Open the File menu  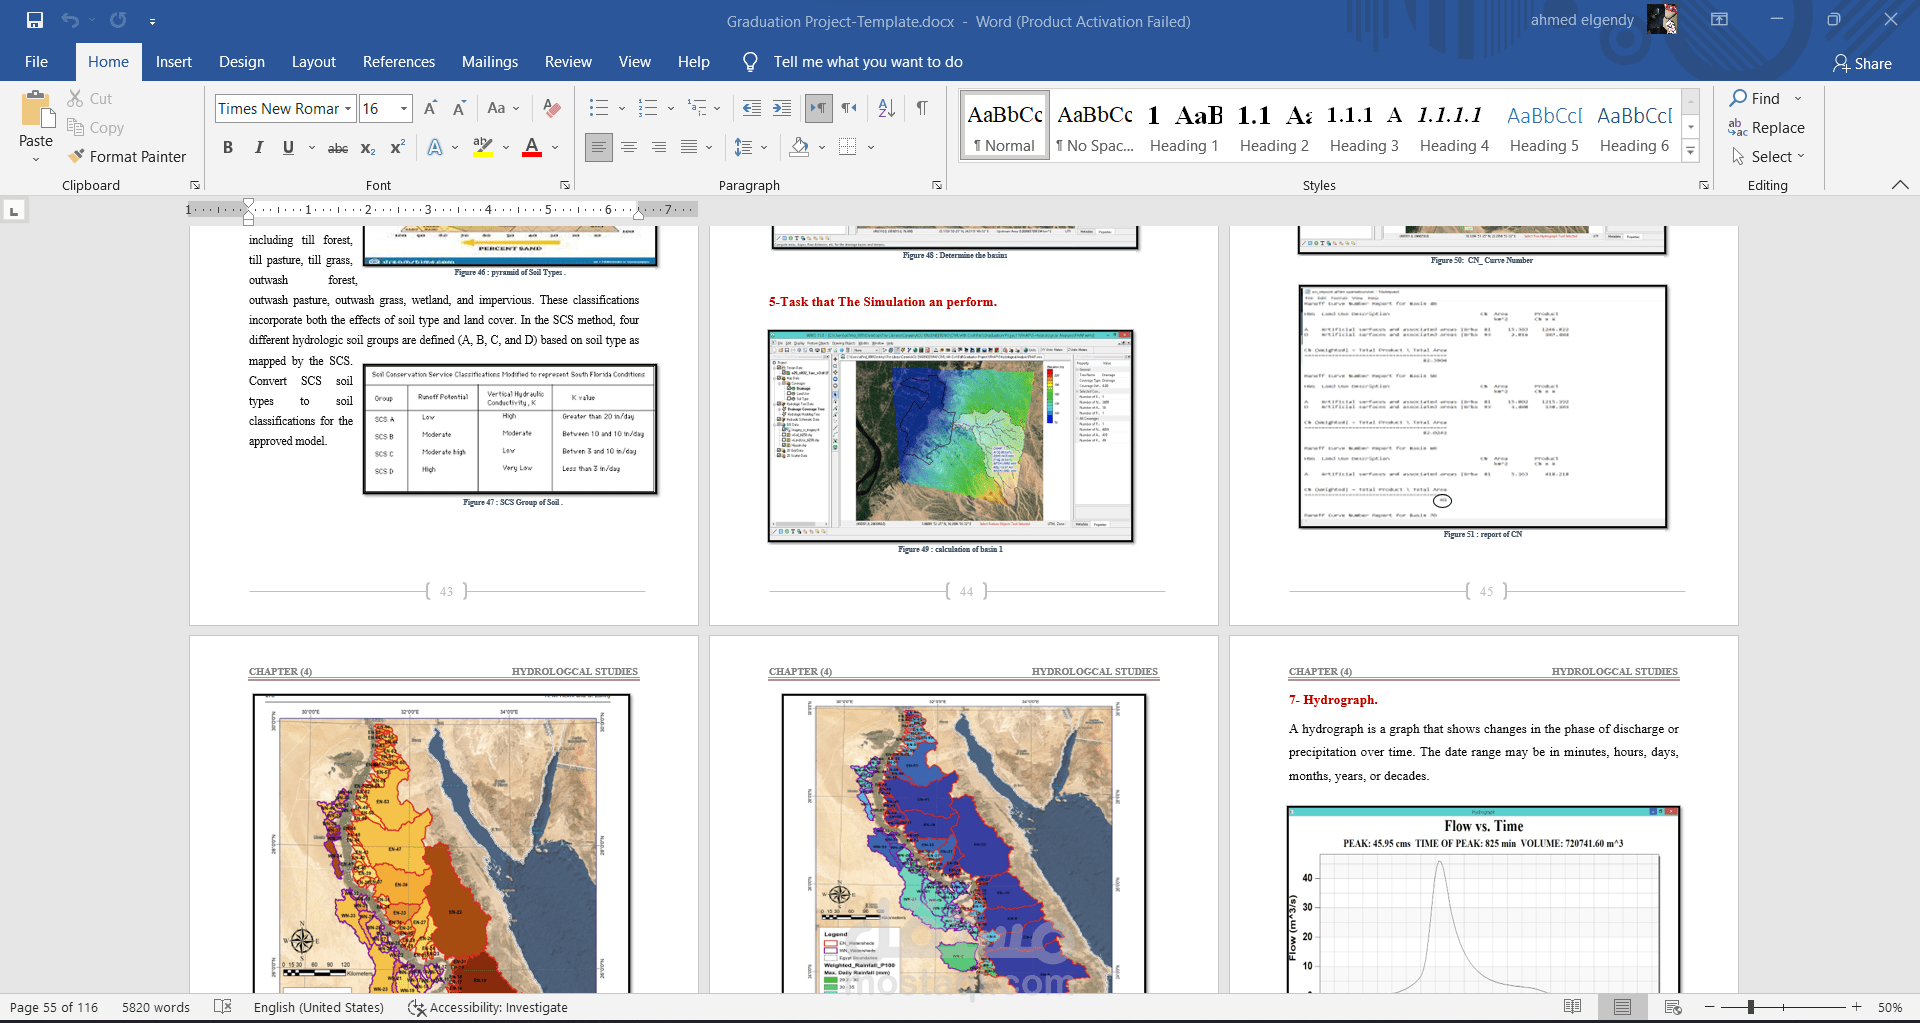[36, 62]
